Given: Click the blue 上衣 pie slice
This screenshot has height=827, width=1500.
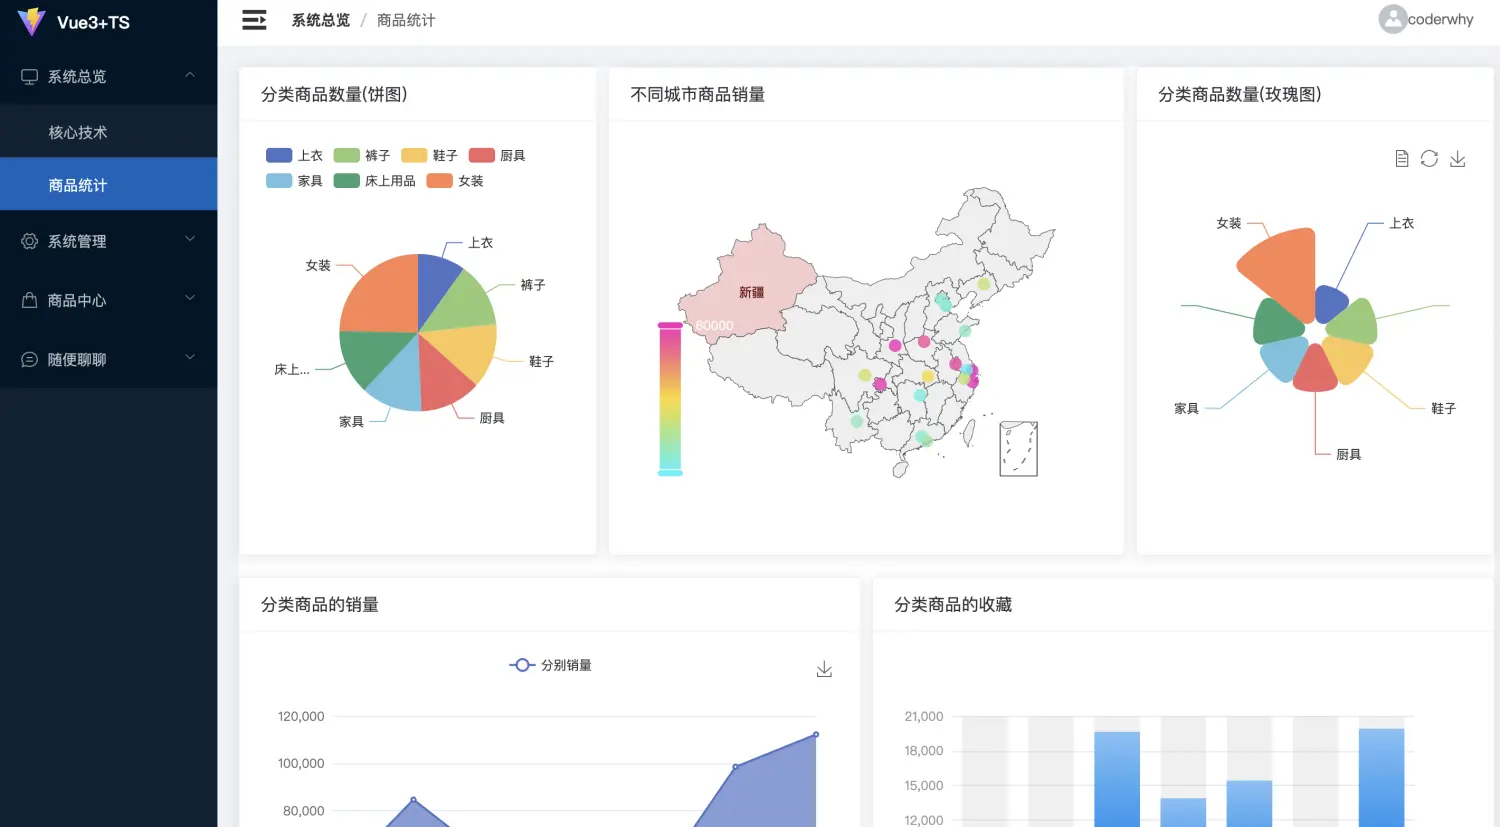Looking at the screenshot, I should [436, 285].
